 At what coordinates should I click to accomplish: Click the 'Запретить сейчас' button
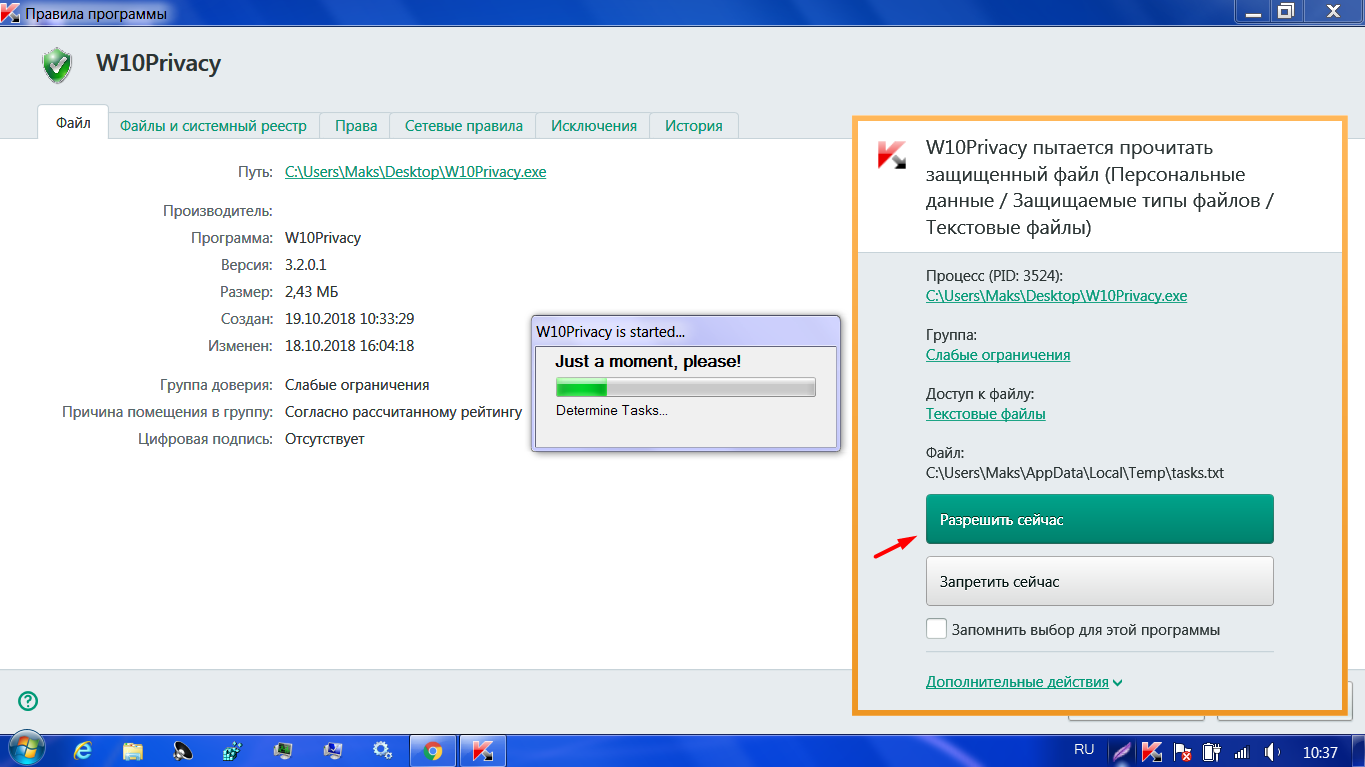[1100, 581]
